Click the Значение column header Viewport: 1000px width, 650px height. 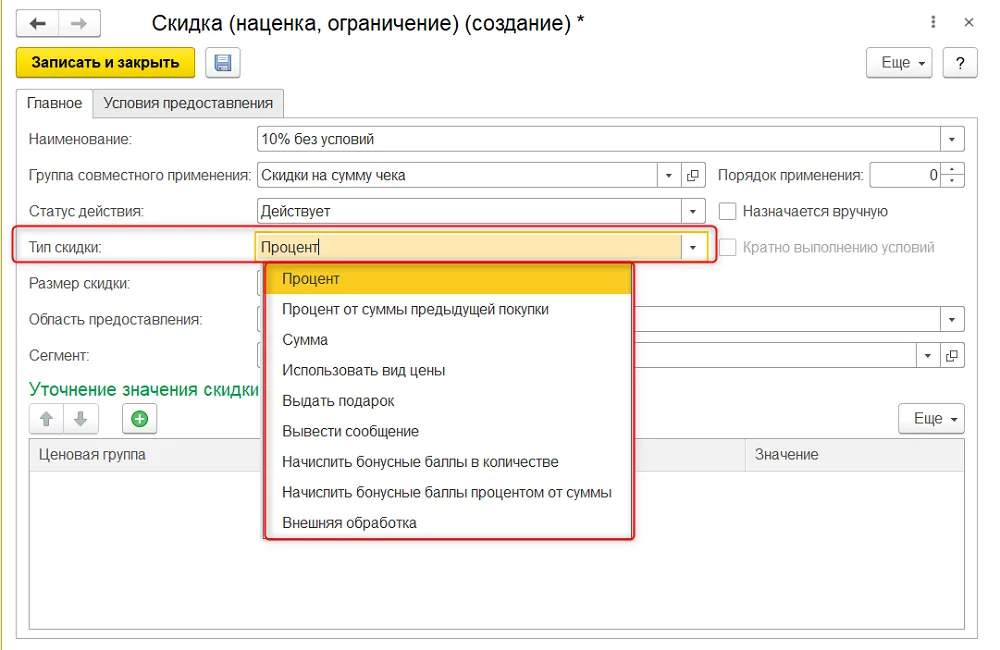(x=854, y=455)
